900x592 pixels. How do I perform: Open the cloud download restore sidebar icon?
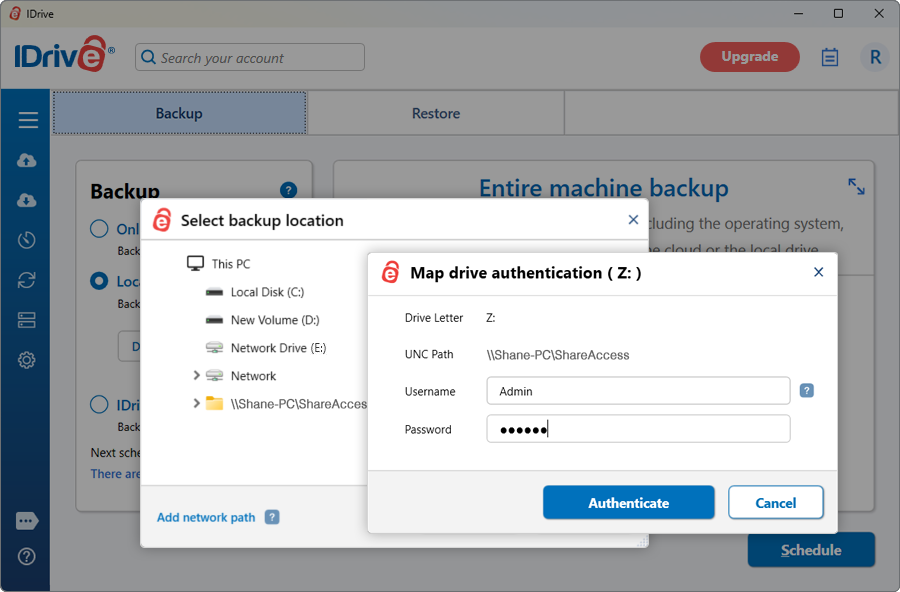point(26,200)
